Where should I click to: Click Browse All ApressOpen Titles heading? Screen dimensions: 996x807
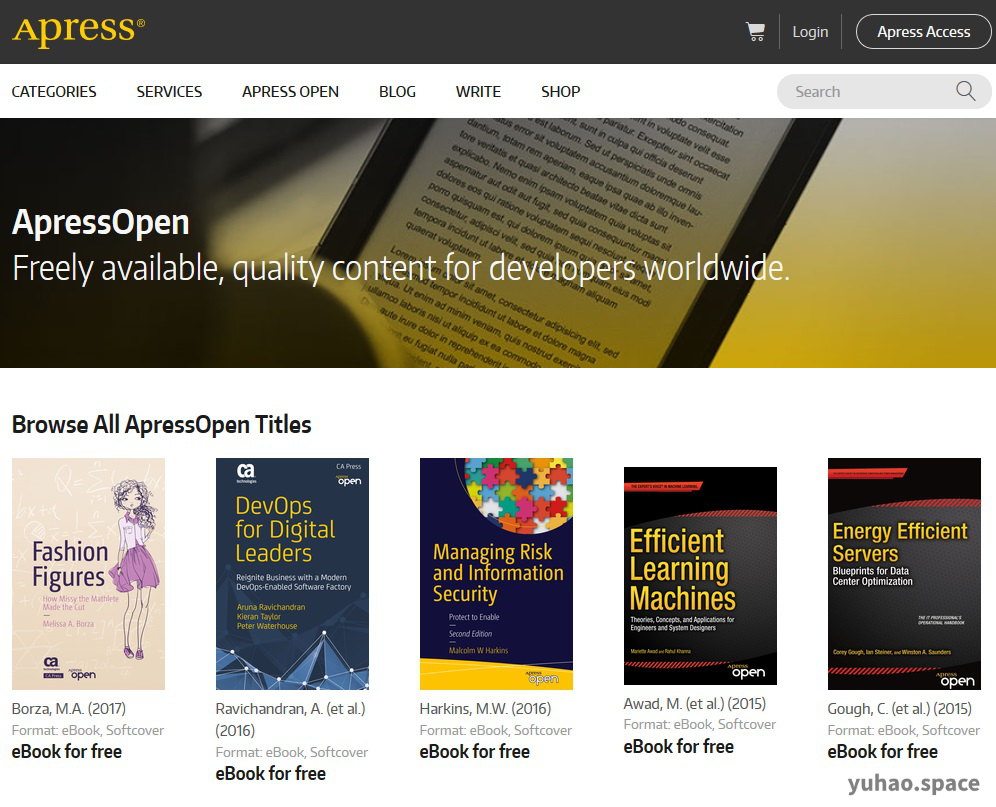tap(161, 424)
